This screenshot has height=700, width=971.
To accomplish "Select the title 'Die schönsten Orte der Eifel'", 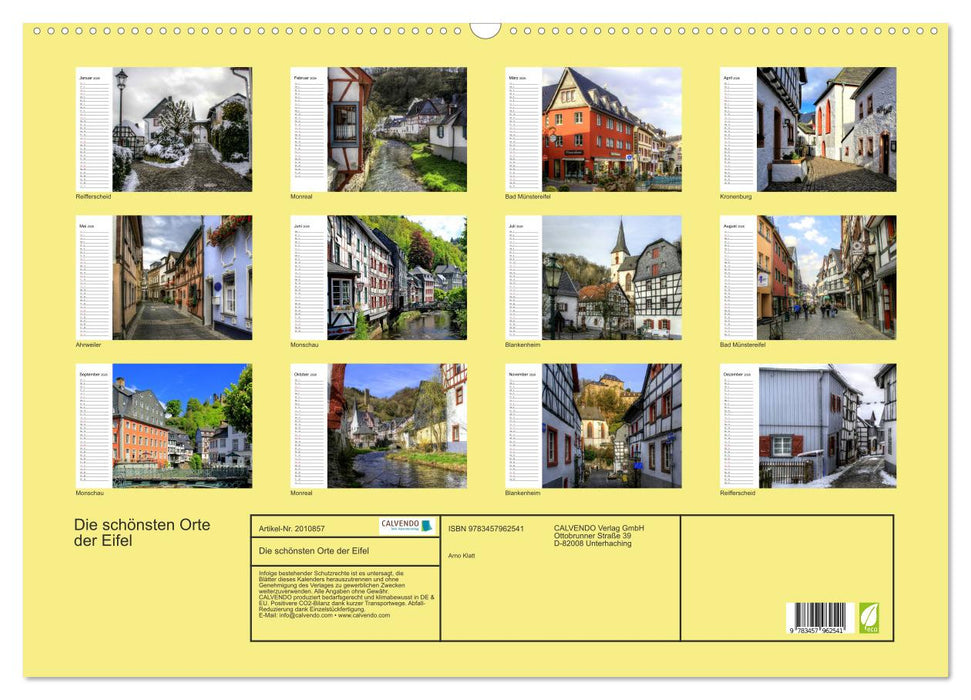I will pos(140,532).
